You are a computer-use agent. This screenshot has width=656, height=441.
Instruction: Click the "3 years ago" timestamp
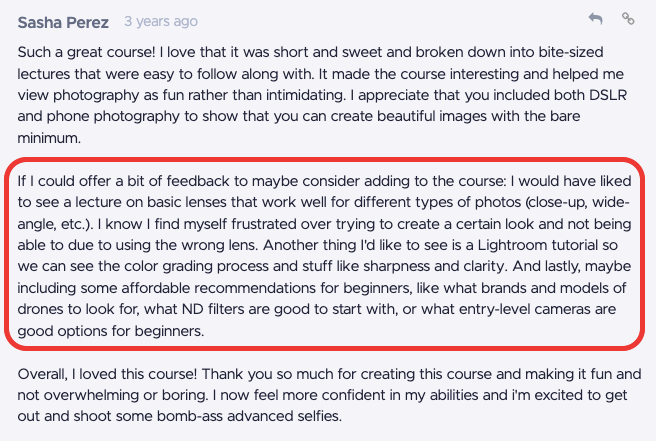[x=161, y=21]
